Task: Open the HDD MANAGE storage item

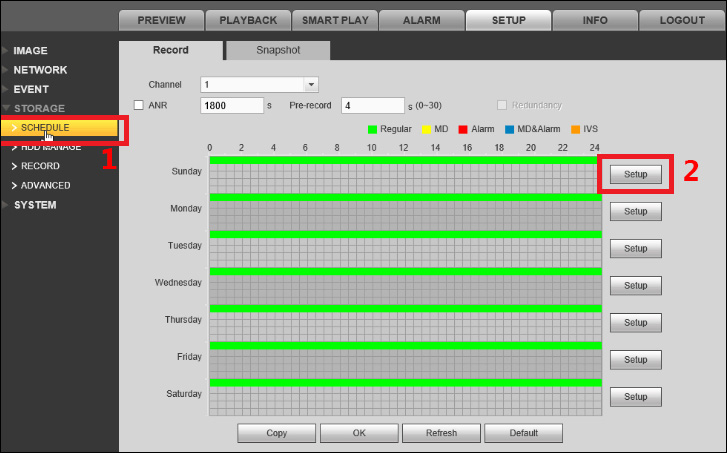Action: coord(51,147)
